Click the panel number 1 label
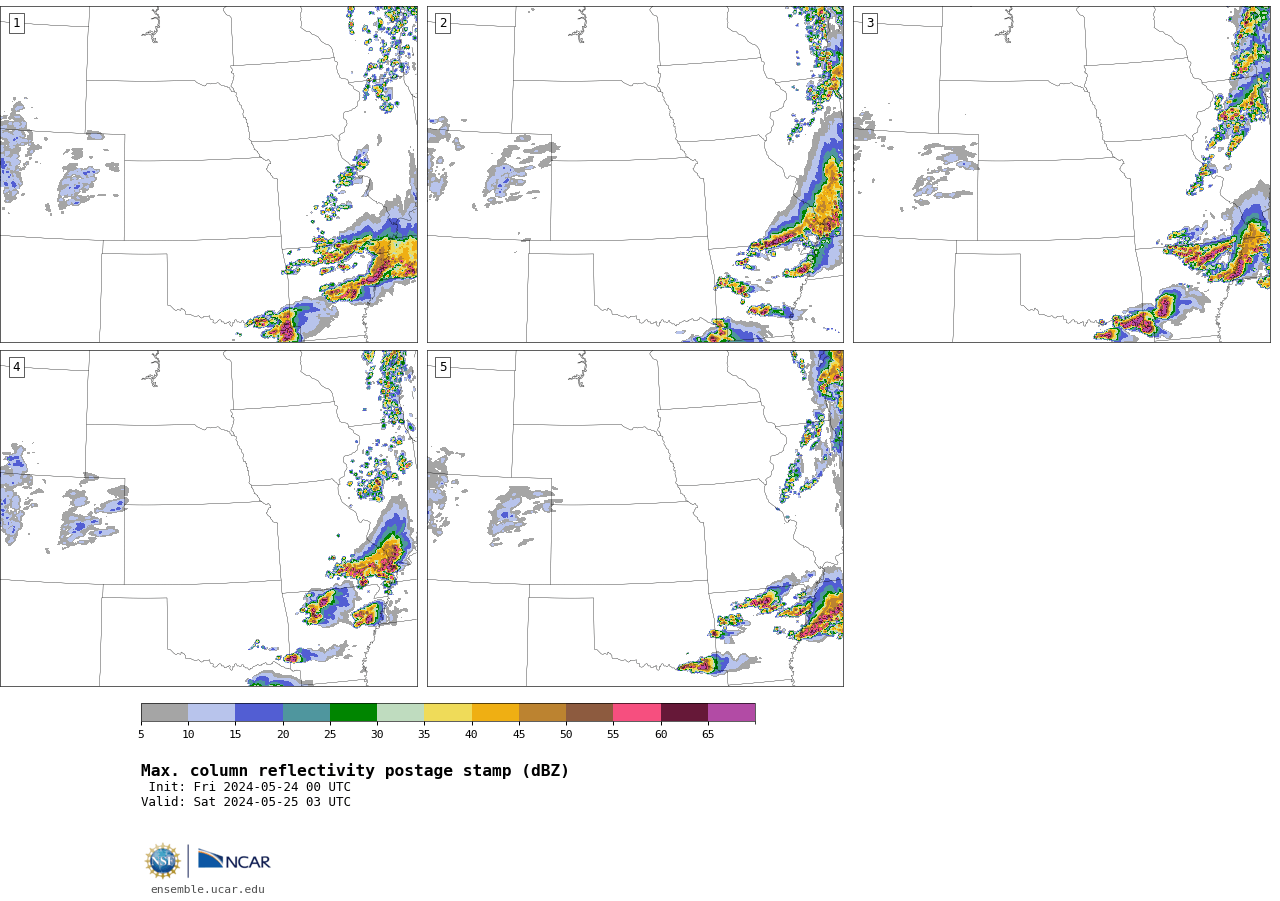 tap(16, 23)
